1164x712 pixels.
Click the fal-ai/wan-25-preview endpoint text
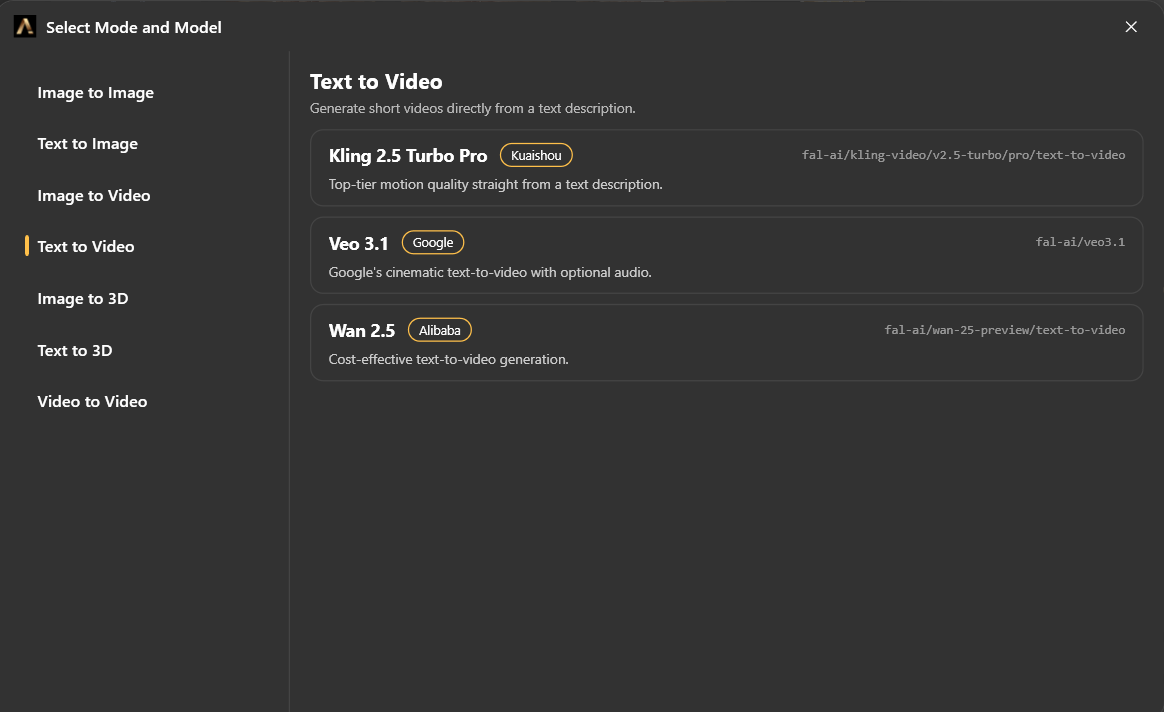(x=1004, y=330)
